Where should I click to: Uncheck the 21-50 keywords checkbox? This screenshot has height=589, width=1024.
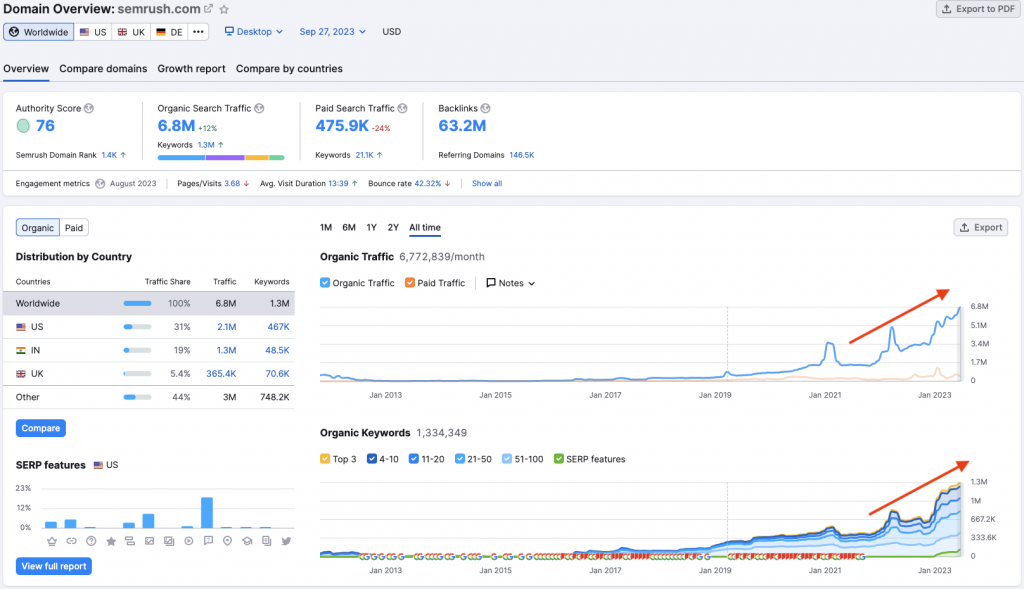(x=460, y=459)
